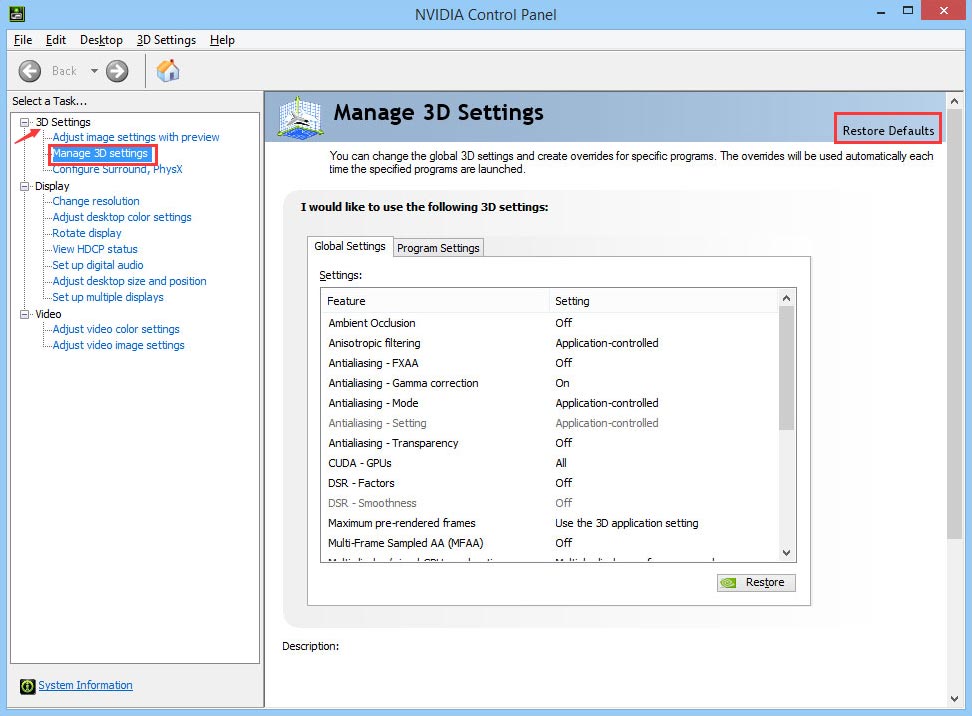The image size is (972, 716).
Task: Click the Manage 3D Settings header graphic icon
Action: pos(298,115)
